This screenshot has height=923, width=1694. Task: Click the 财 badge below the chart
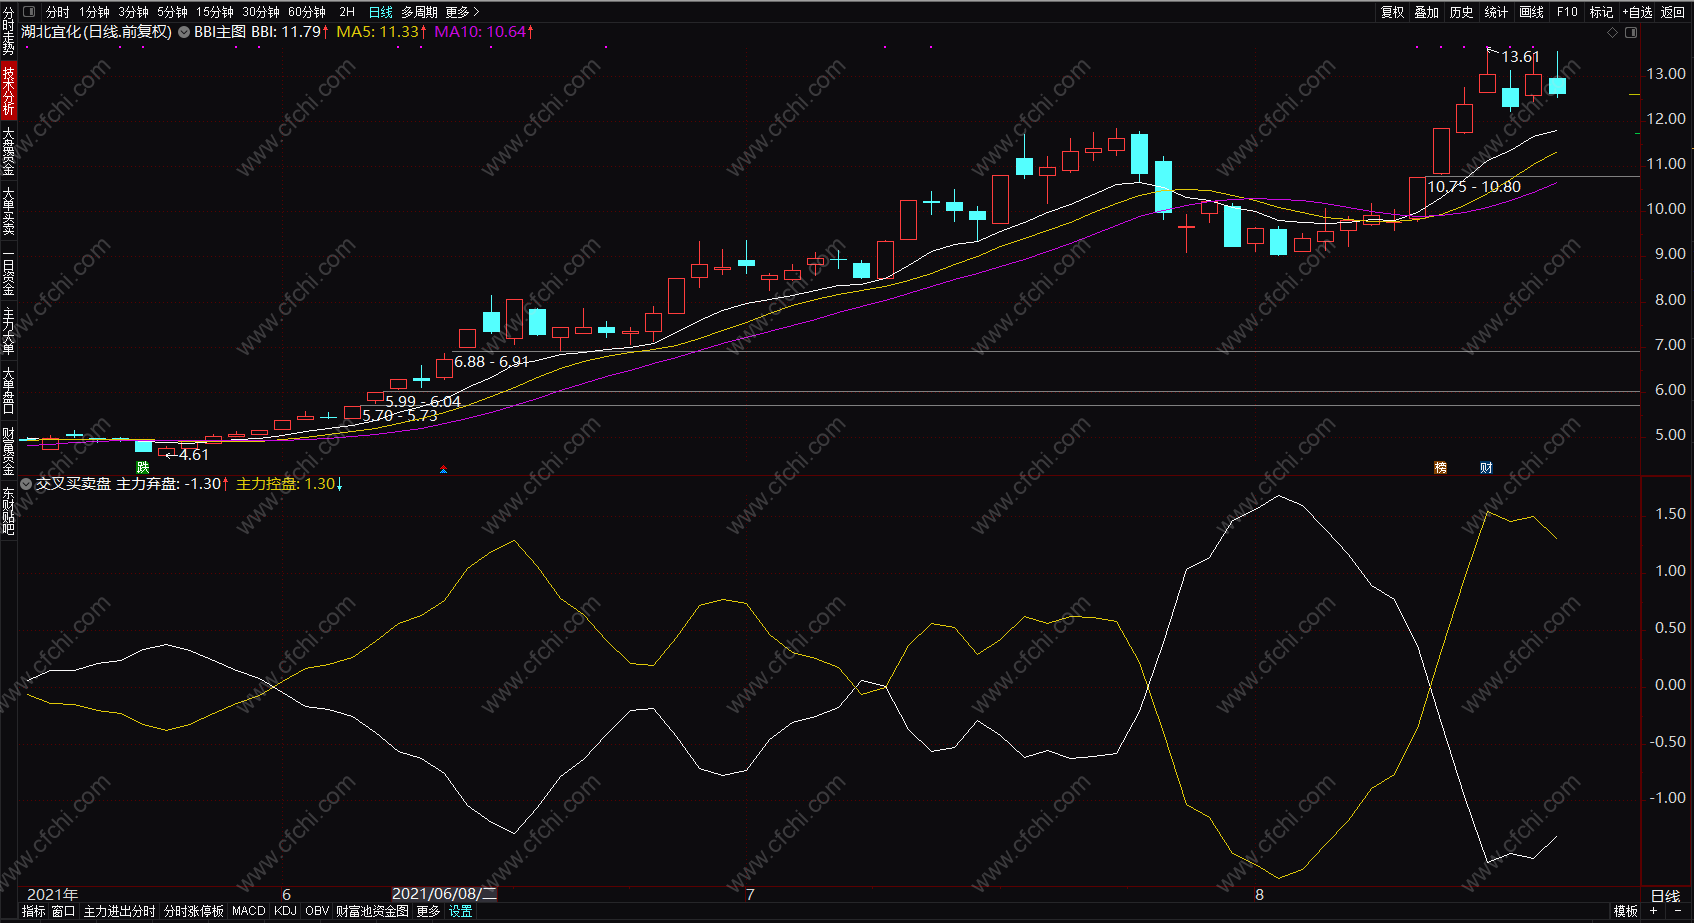click(1487, 467)
